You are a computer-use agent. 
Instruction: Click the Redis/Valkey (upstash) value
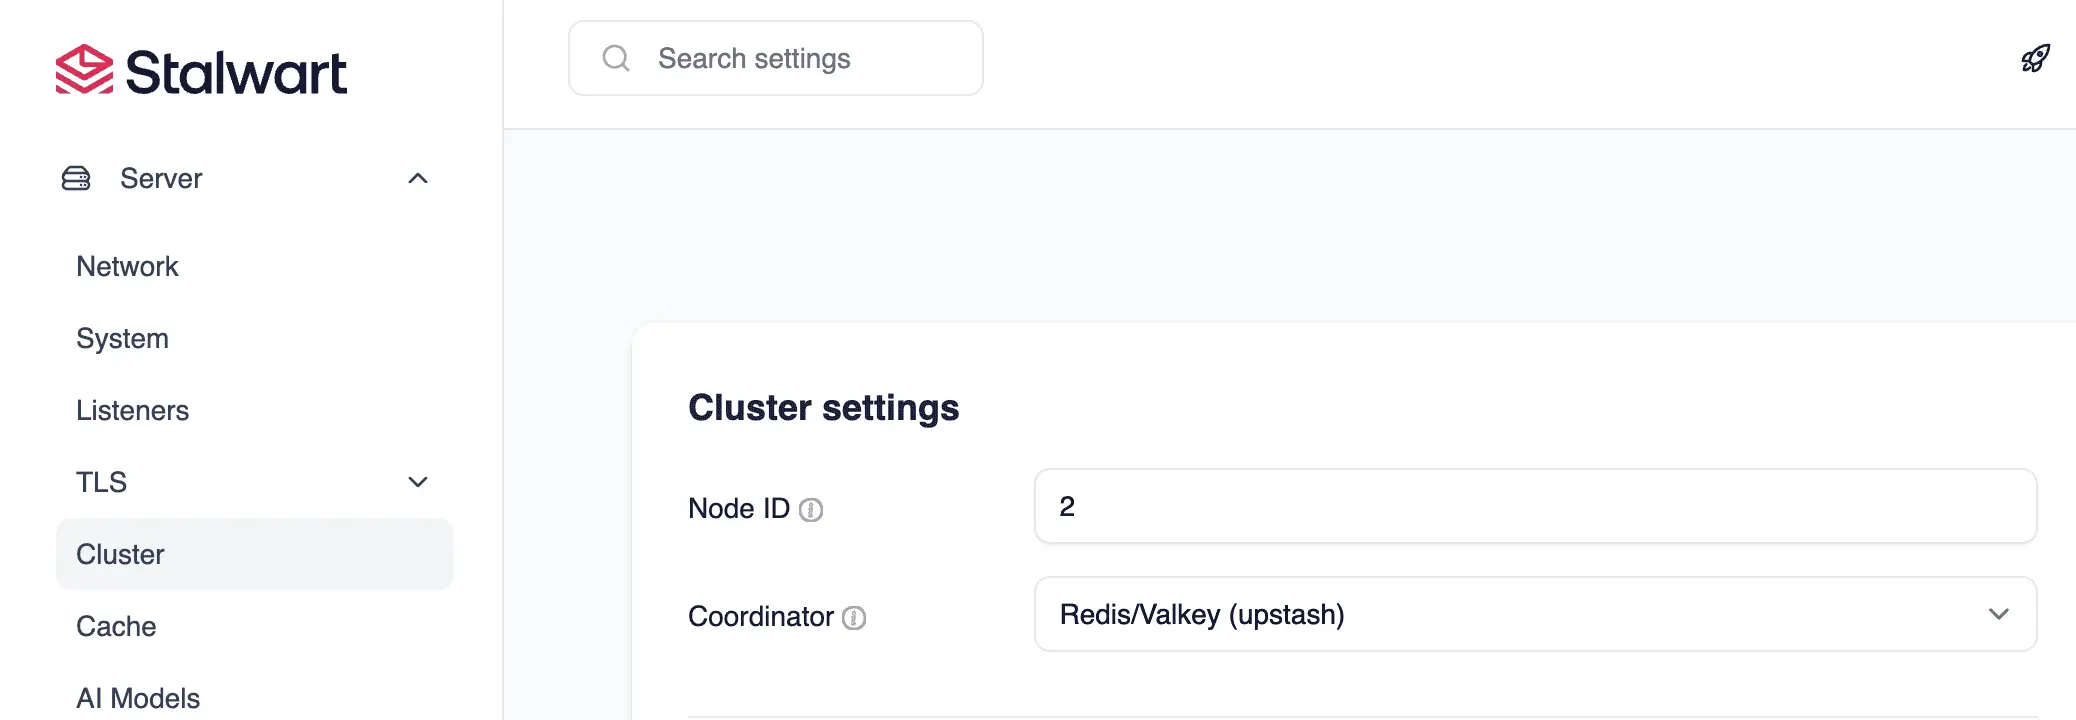click(1200, 614)
